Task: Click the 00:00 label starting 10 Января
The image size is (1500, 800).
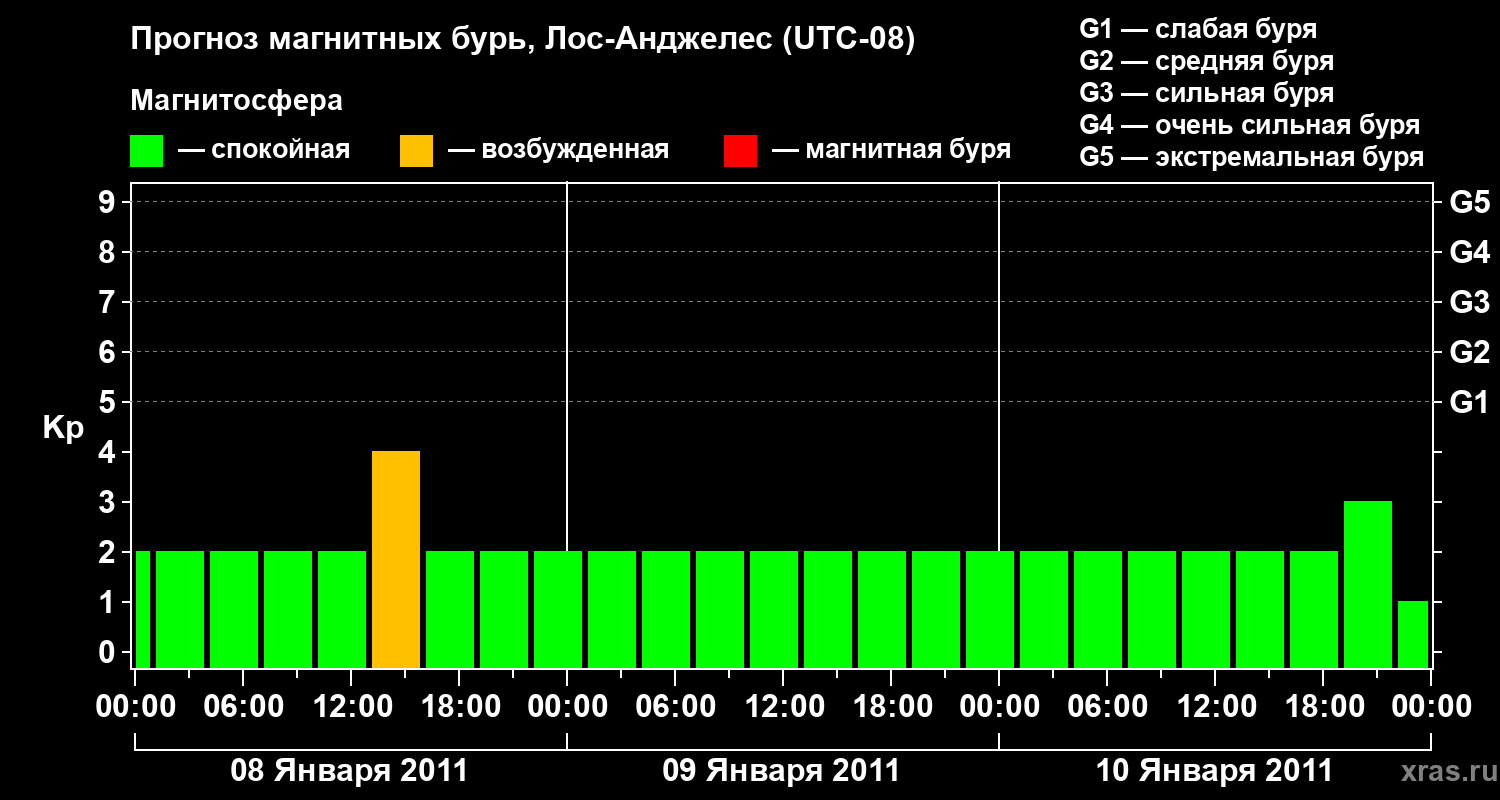Action: pyautogui.click(x=998, y=707)
